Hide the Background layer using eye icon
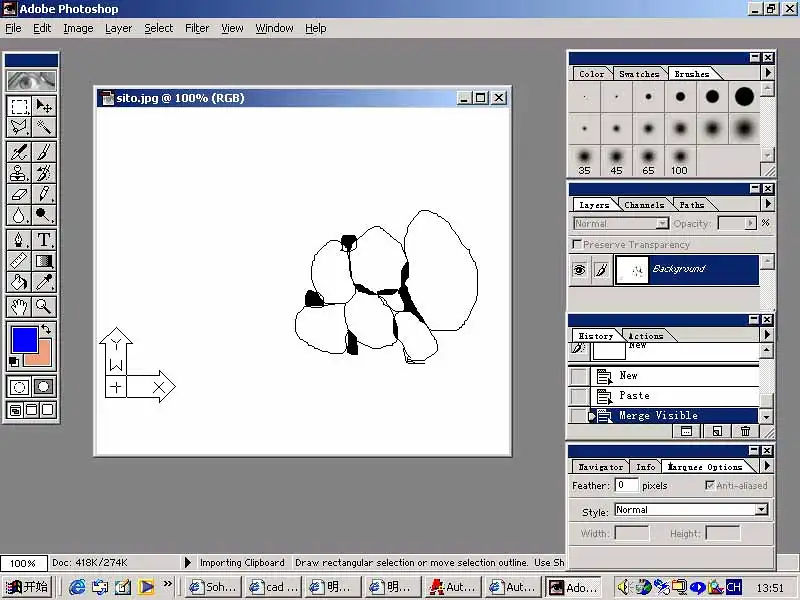Viewport: 800px width, 600px height. pos(579,270)
